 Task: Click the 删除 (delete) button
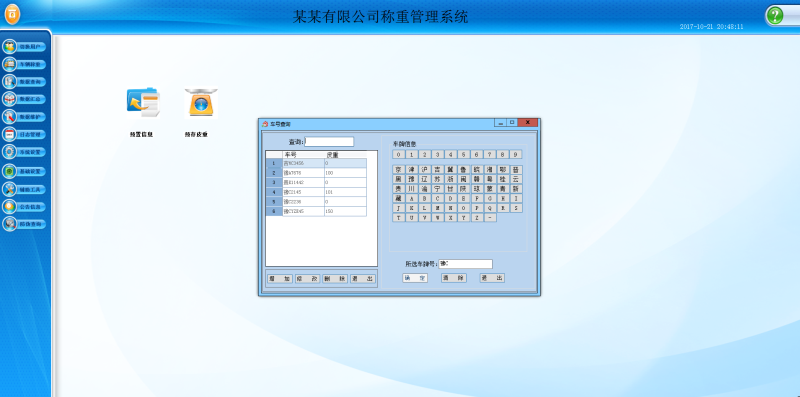coord(335,279)
